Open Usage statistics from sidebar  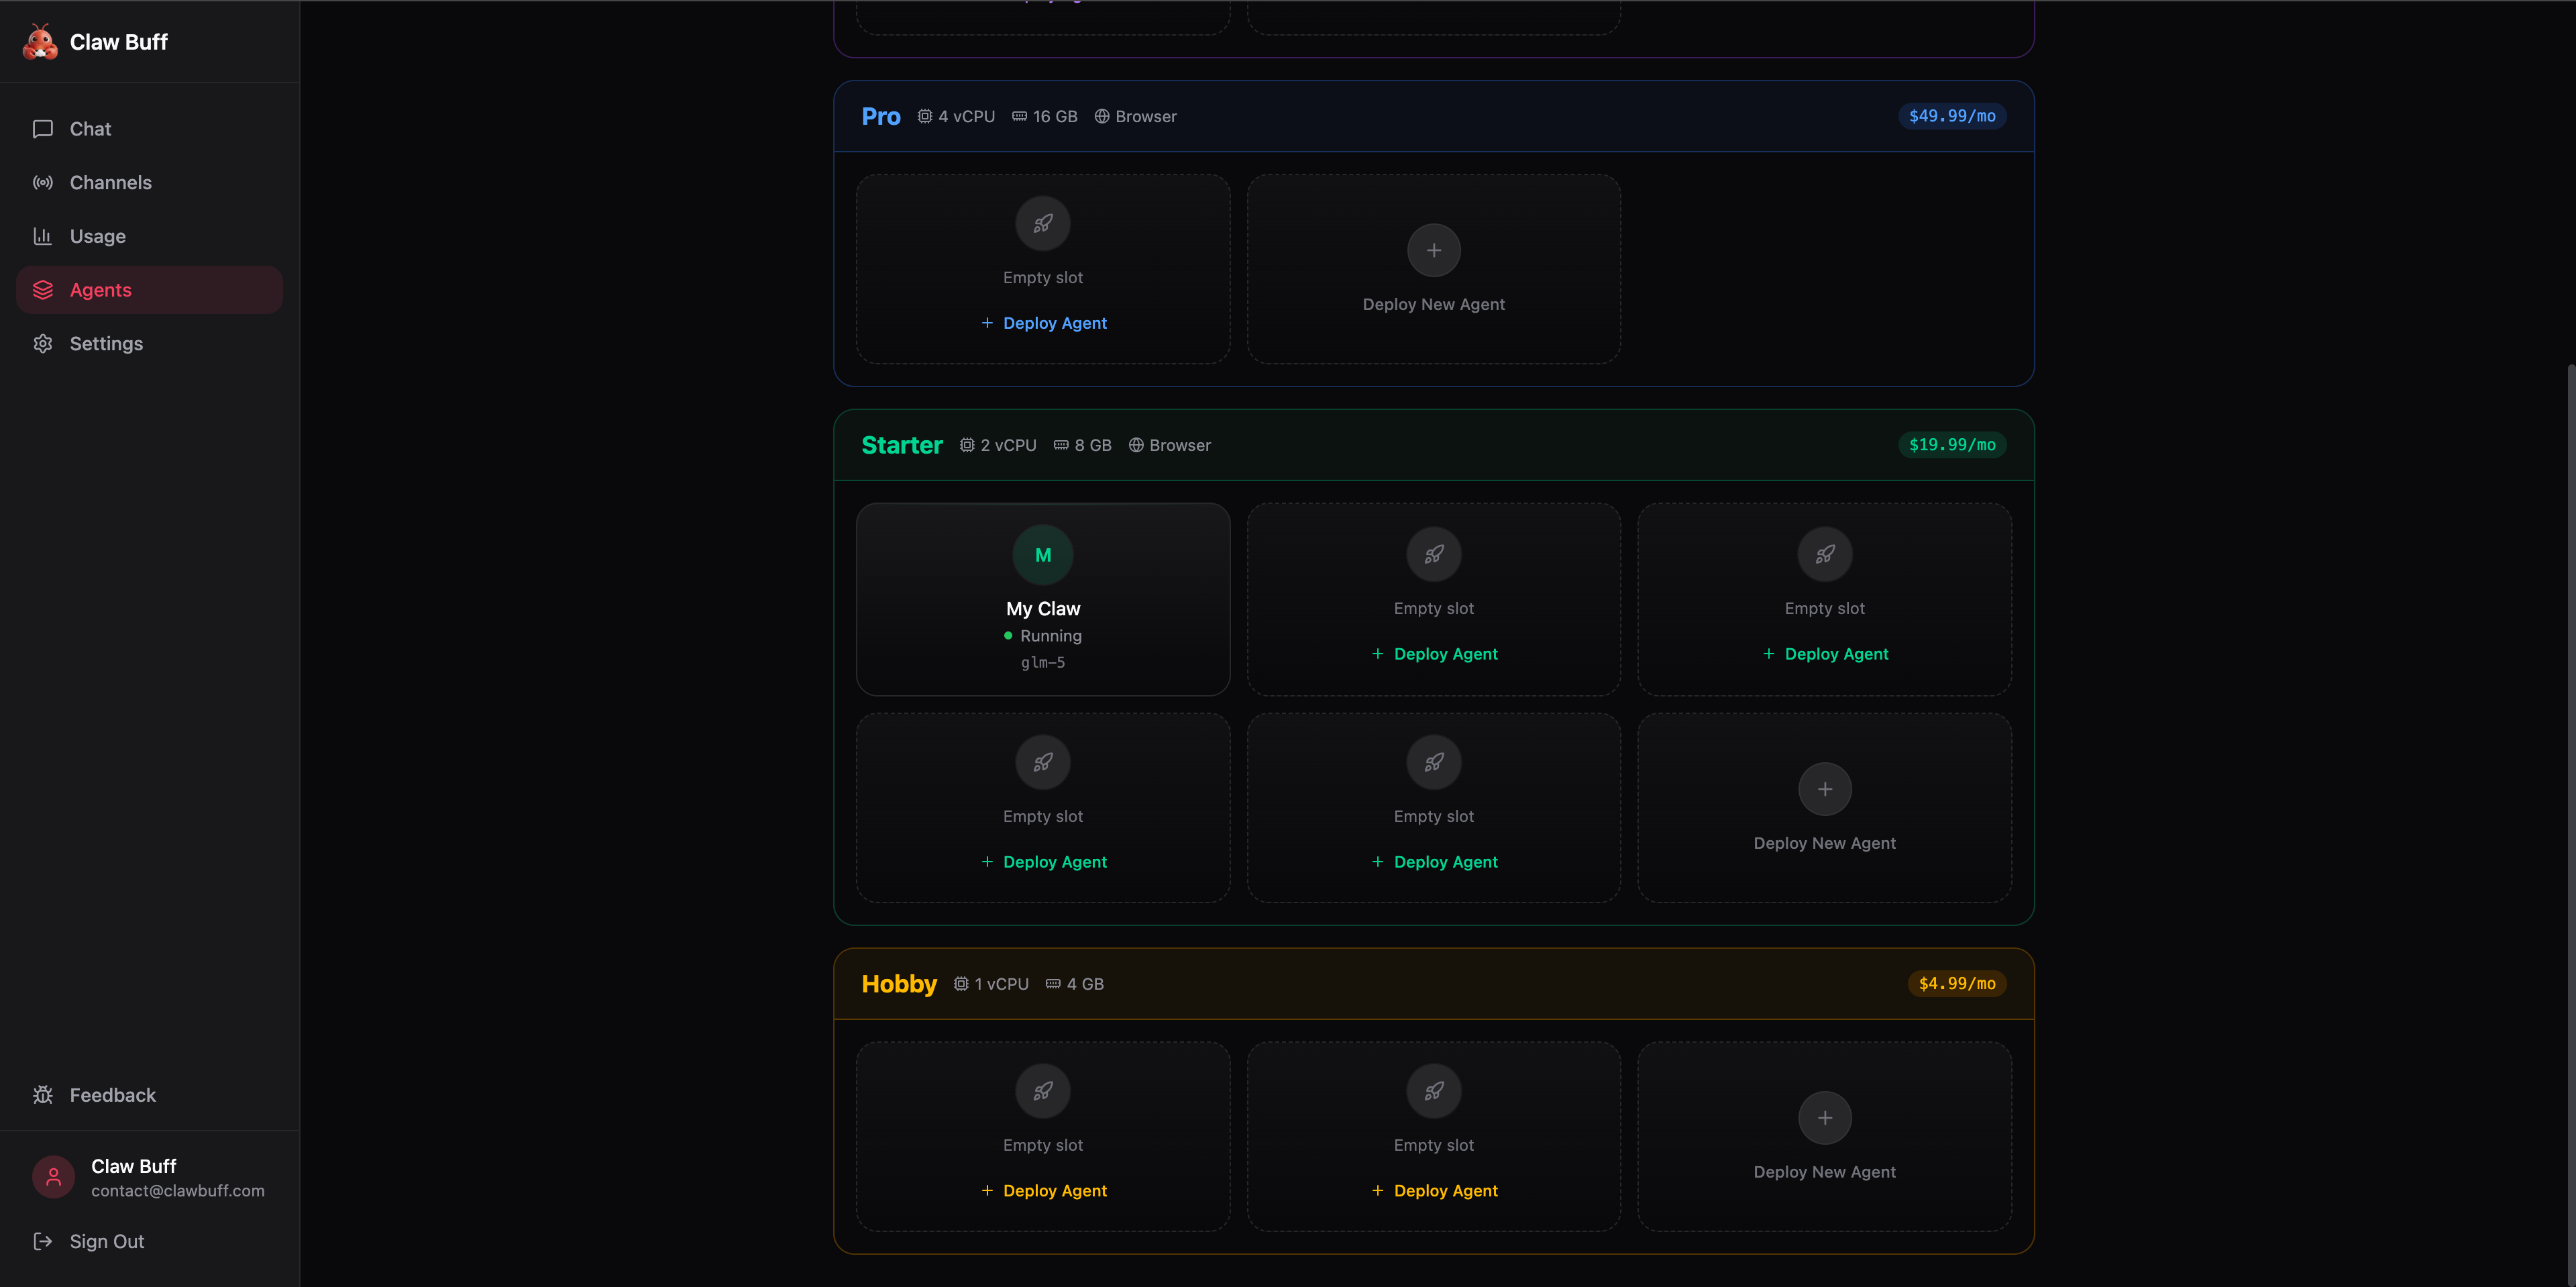(x=97, y=237)
